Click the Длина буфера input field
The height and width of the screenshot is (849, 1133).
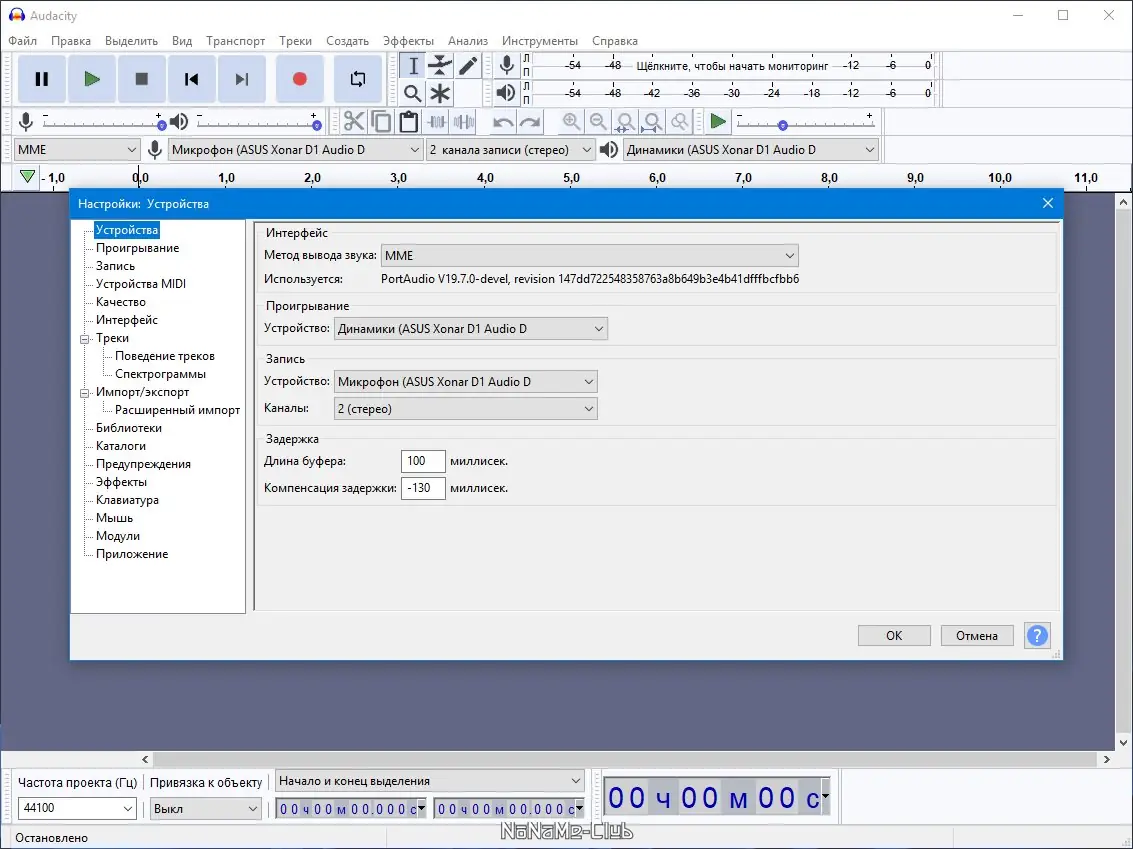[x=422, y=461]
